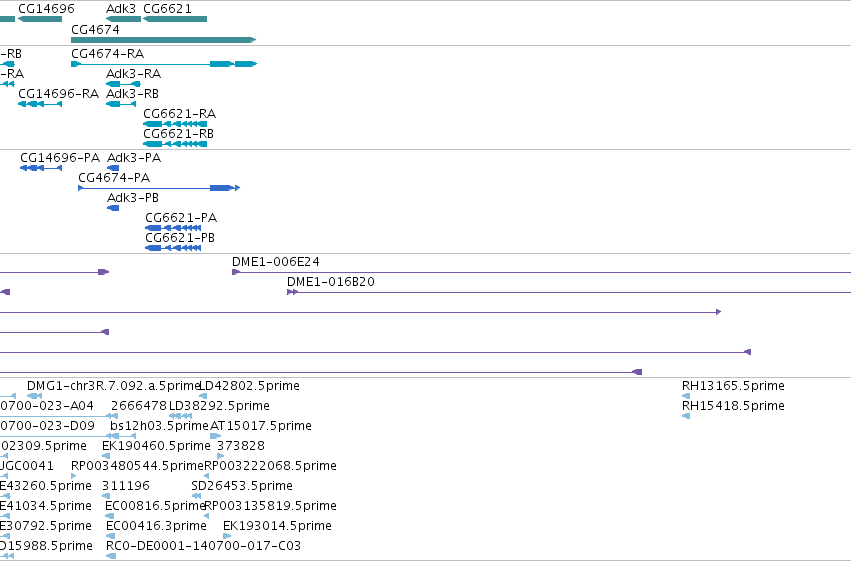Click the 311196 feature label

(126, 486)
